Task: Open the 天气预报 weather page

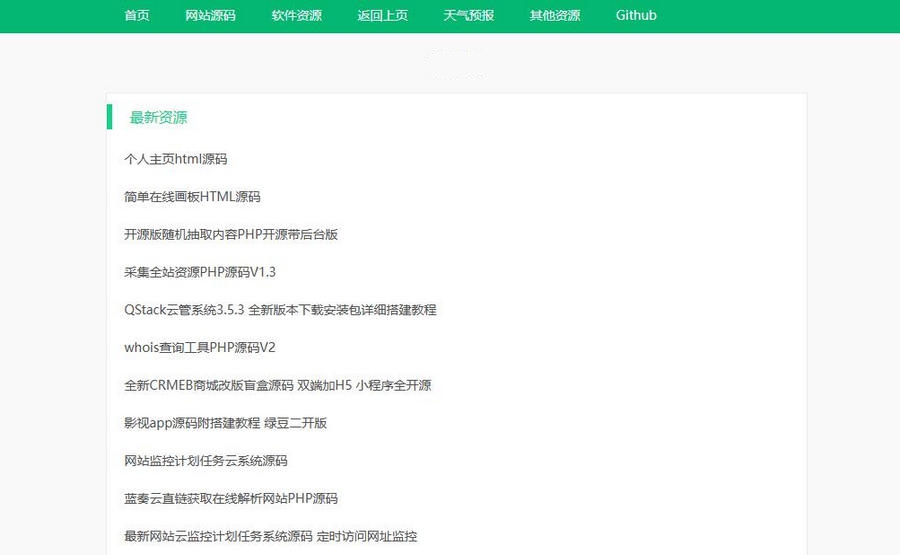Action: tap(468, 15)
